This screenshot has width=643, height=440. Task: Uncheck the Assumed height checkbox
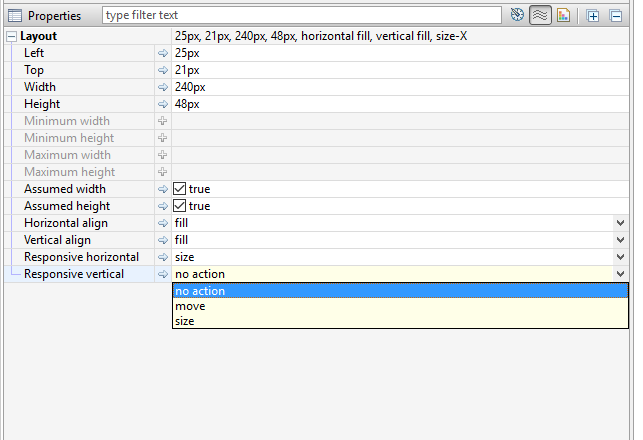[x=180, y=206]
